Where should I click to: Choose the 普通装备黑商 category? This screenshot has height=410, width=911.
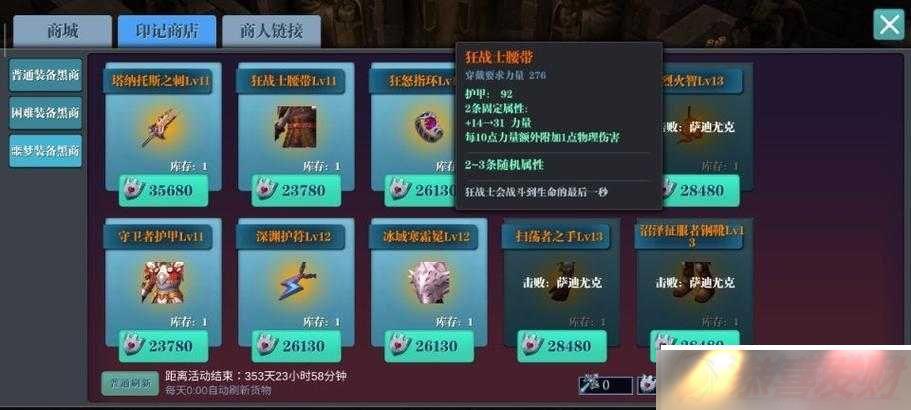click(x=45, y=75)
